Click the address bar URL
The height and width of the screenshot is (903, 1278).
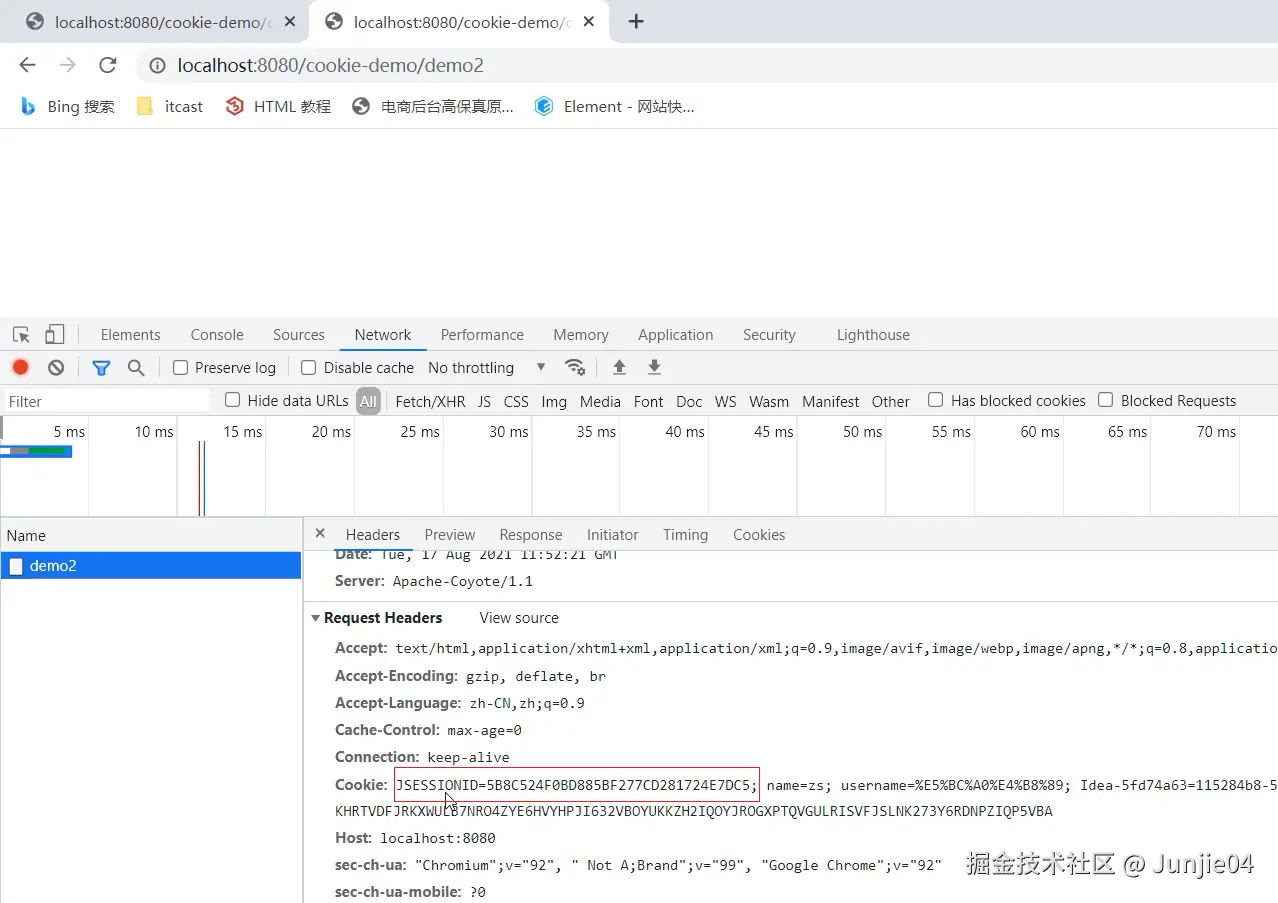click(331, 65)
